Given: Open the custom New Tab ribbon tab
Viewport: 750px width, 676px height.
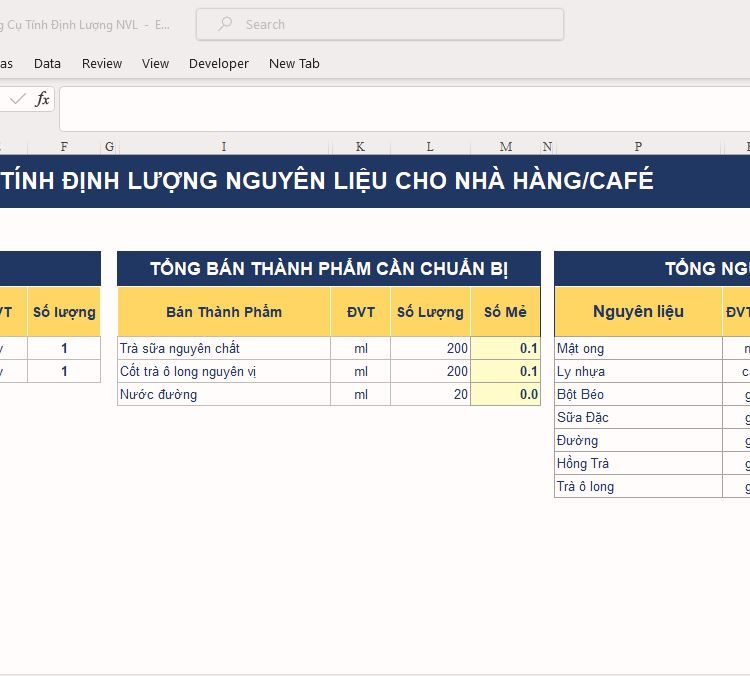Looking at the screenshot, I should tap(294, 63).
